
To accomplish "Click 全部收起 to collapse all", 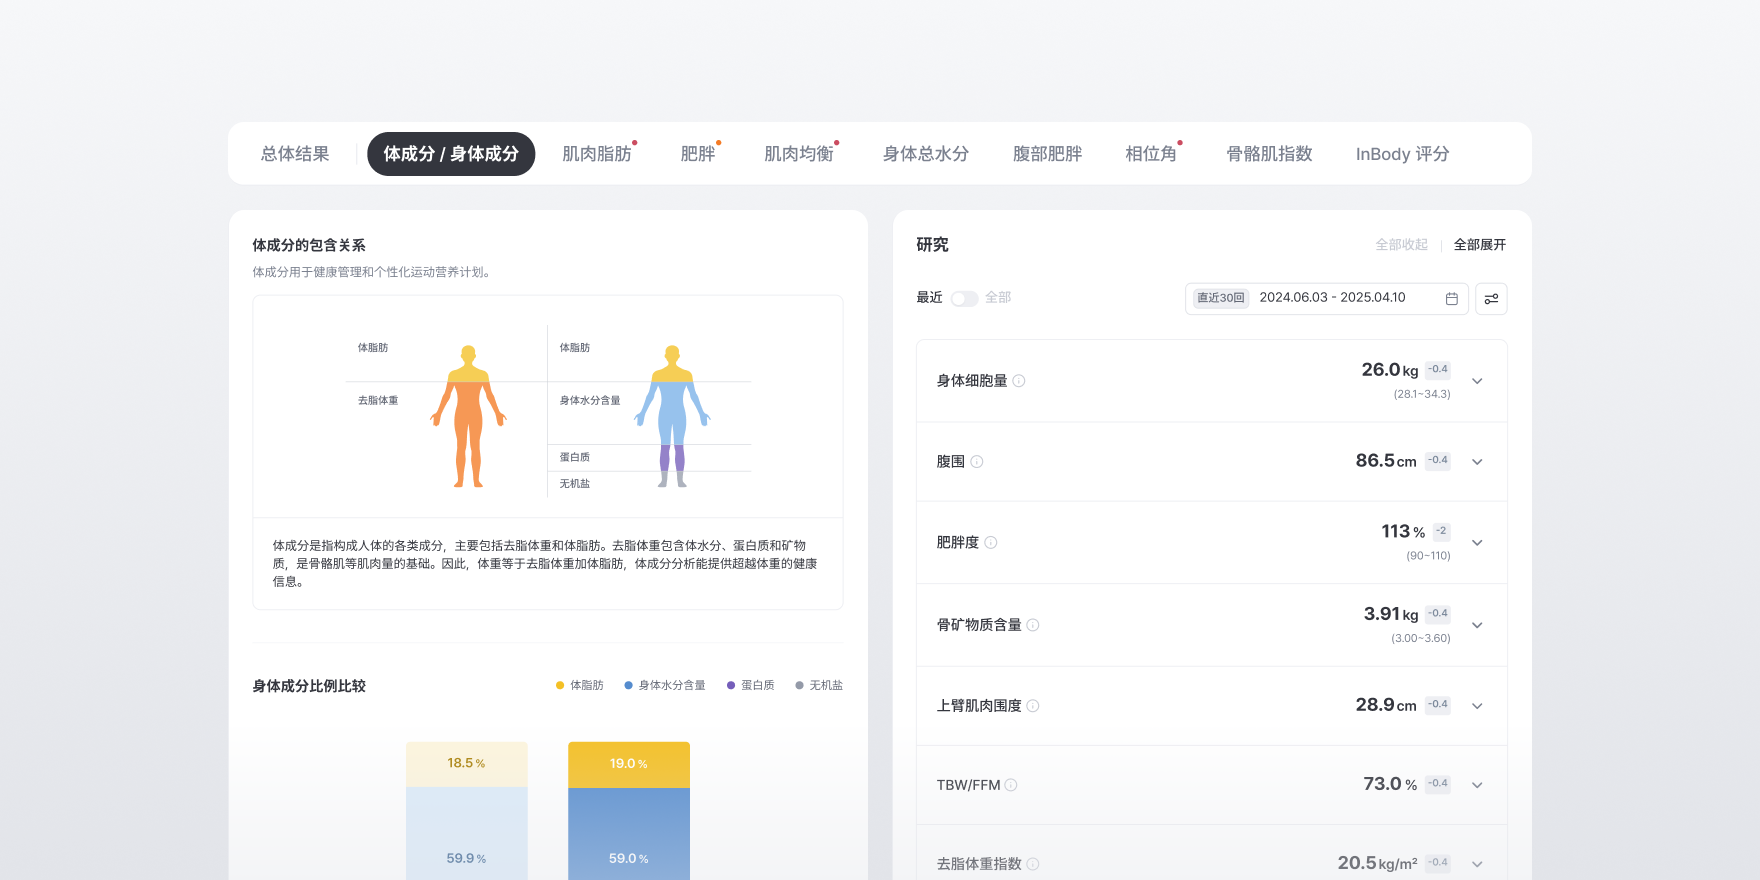I will [x=1401, y=245].
